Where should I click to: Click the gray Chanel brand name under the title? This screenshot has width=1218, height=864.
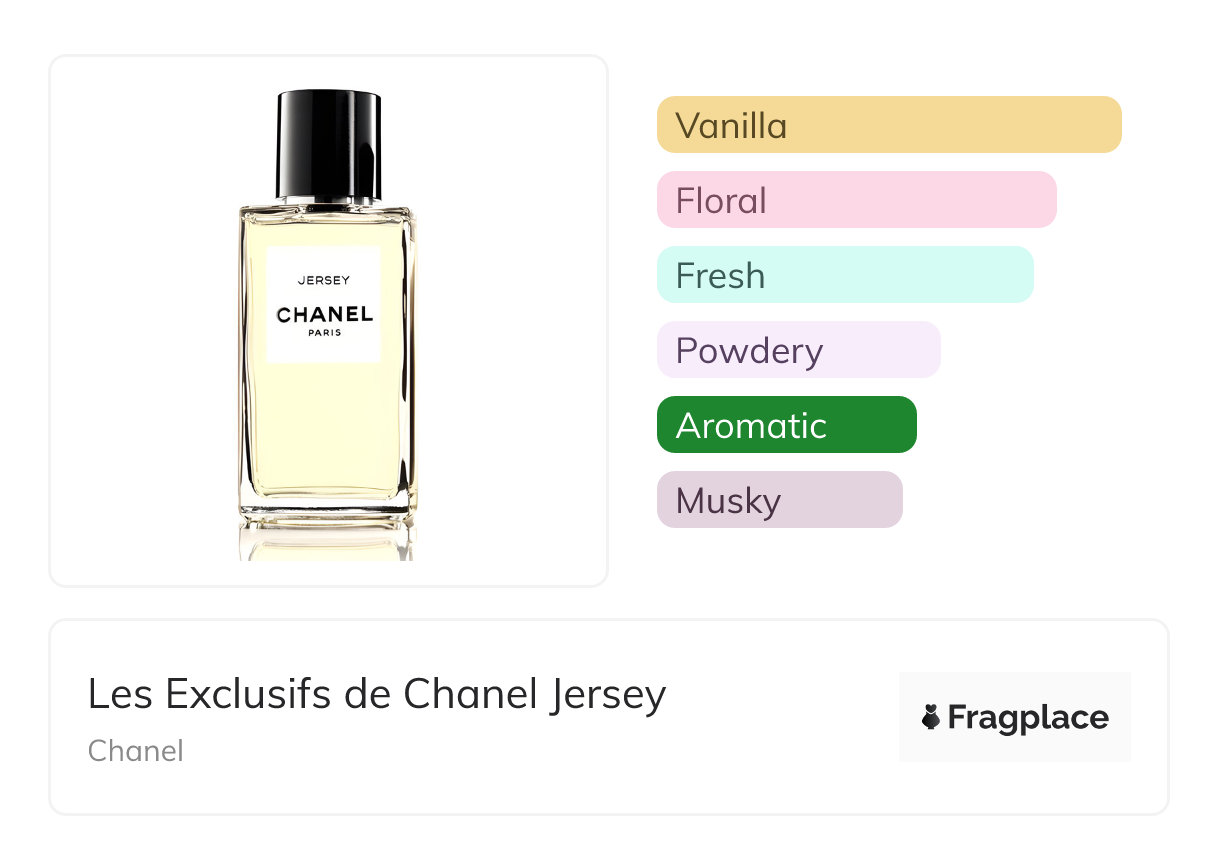tap(135, 751)
